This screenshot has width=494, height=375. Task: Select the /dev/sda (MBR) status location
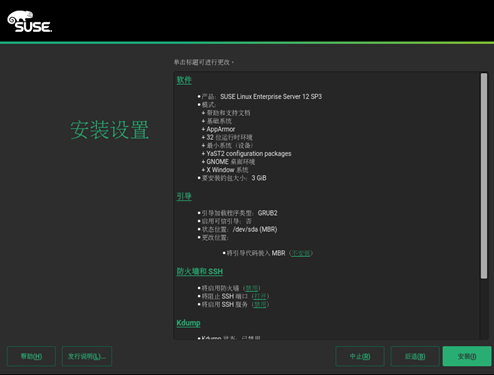point(255,229)
